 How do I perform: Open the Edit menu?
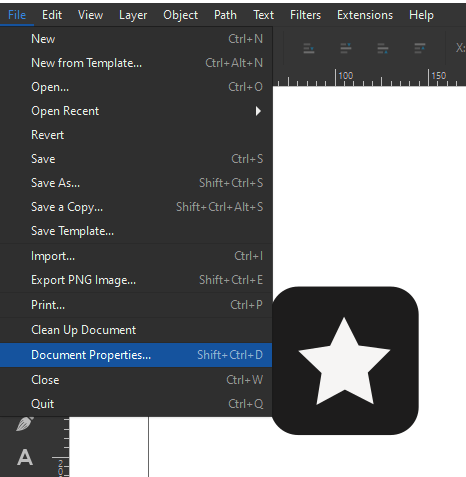coord(52,15)
